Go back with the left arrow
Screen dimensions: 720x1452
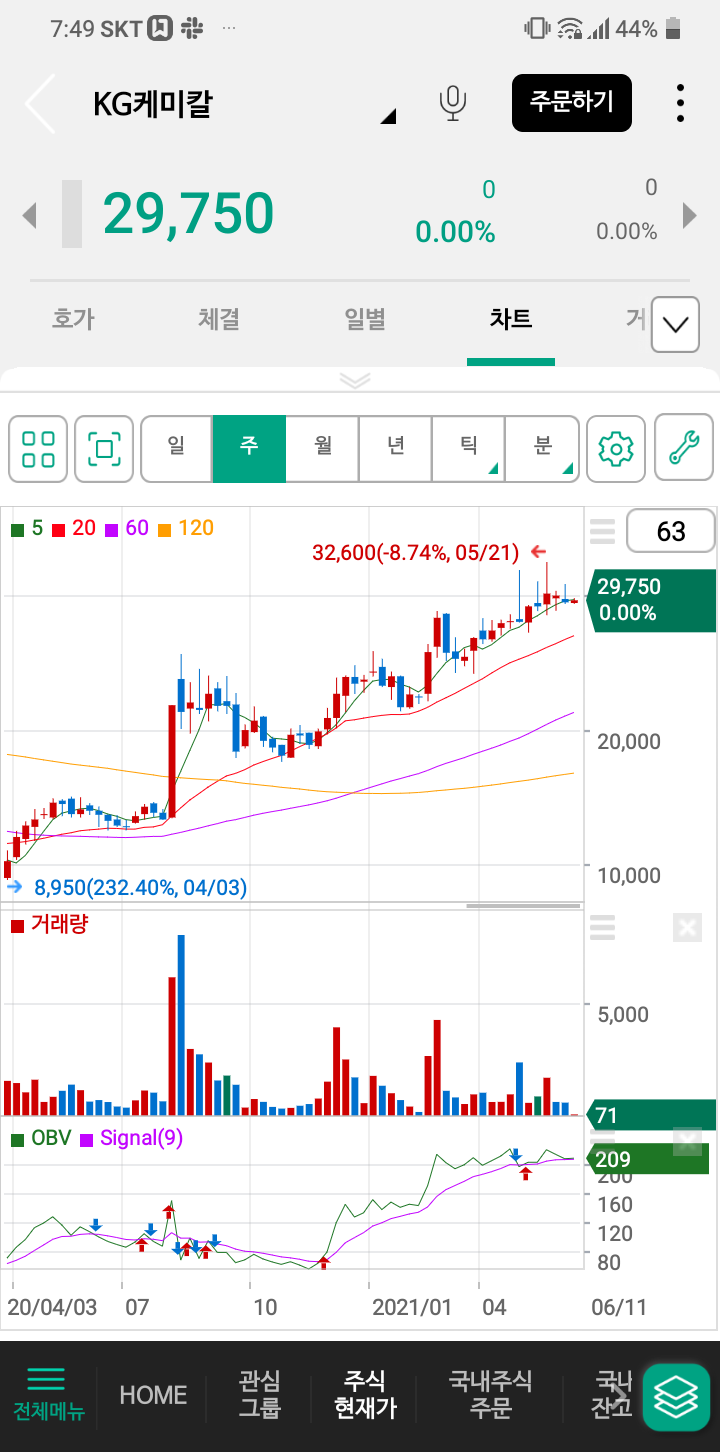tap(40, 103)
